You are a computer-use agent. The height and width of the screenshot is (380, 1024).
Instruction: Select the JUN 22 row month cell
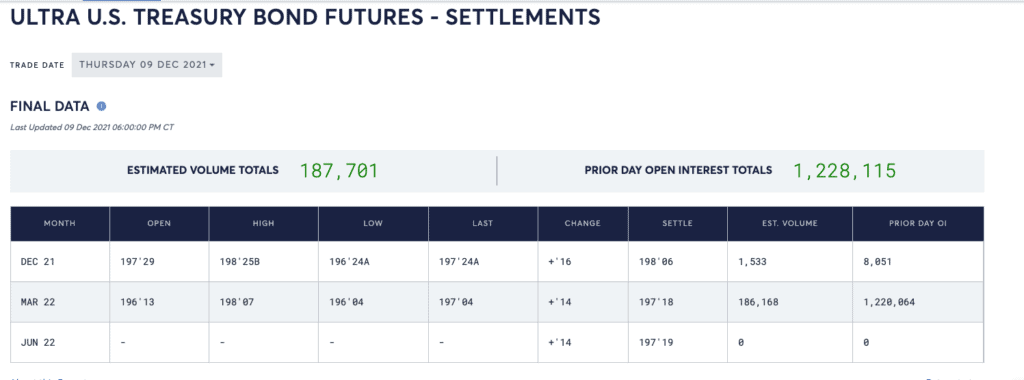pos(59,343)
